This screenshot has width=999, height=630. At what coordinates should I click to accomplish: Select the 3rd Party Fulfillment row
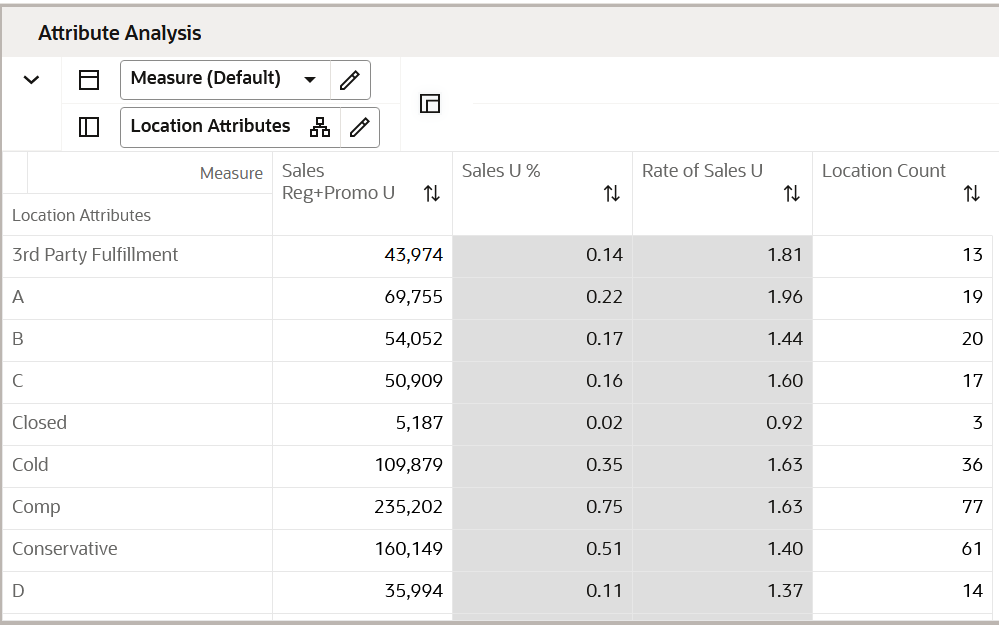pyautogui.click(x=95, y=255)
